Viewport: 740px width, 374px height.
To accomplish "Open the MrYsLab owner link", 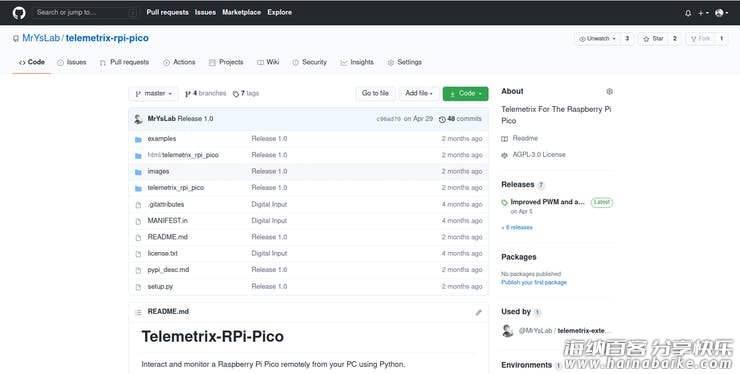I will click(41, 38).
